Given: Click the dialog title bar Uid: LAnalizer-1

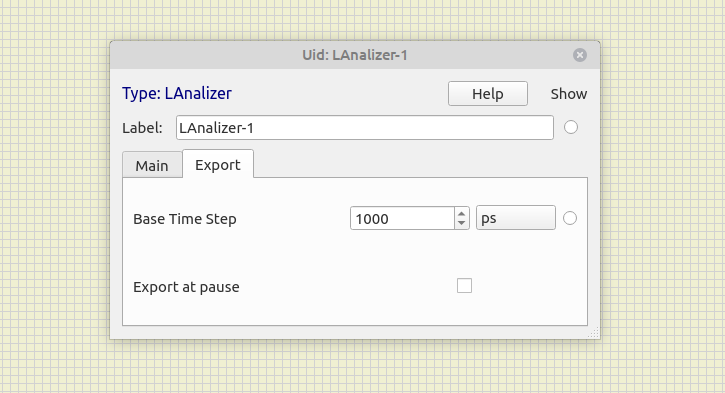Looking at the screenshot, I should [355, 55].
